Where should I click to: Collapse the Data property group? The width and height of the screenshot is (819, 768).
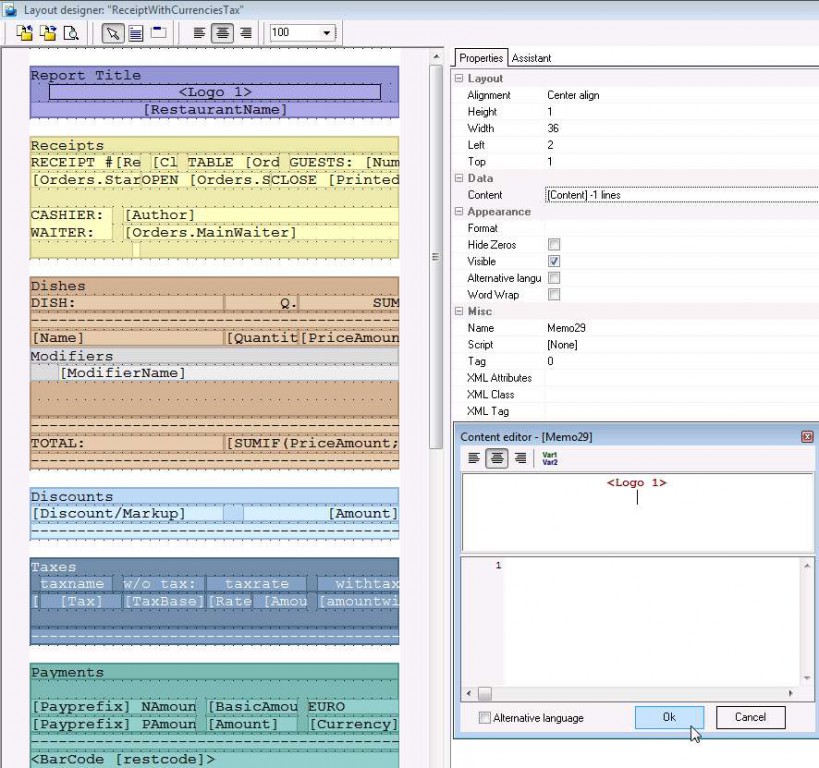(x=459, y=178)
